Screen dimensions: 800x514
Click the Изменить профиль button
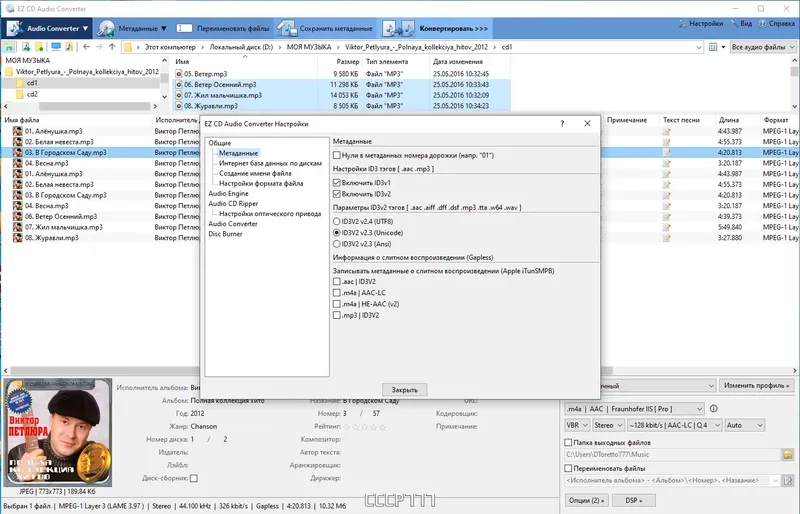(757, 385)
